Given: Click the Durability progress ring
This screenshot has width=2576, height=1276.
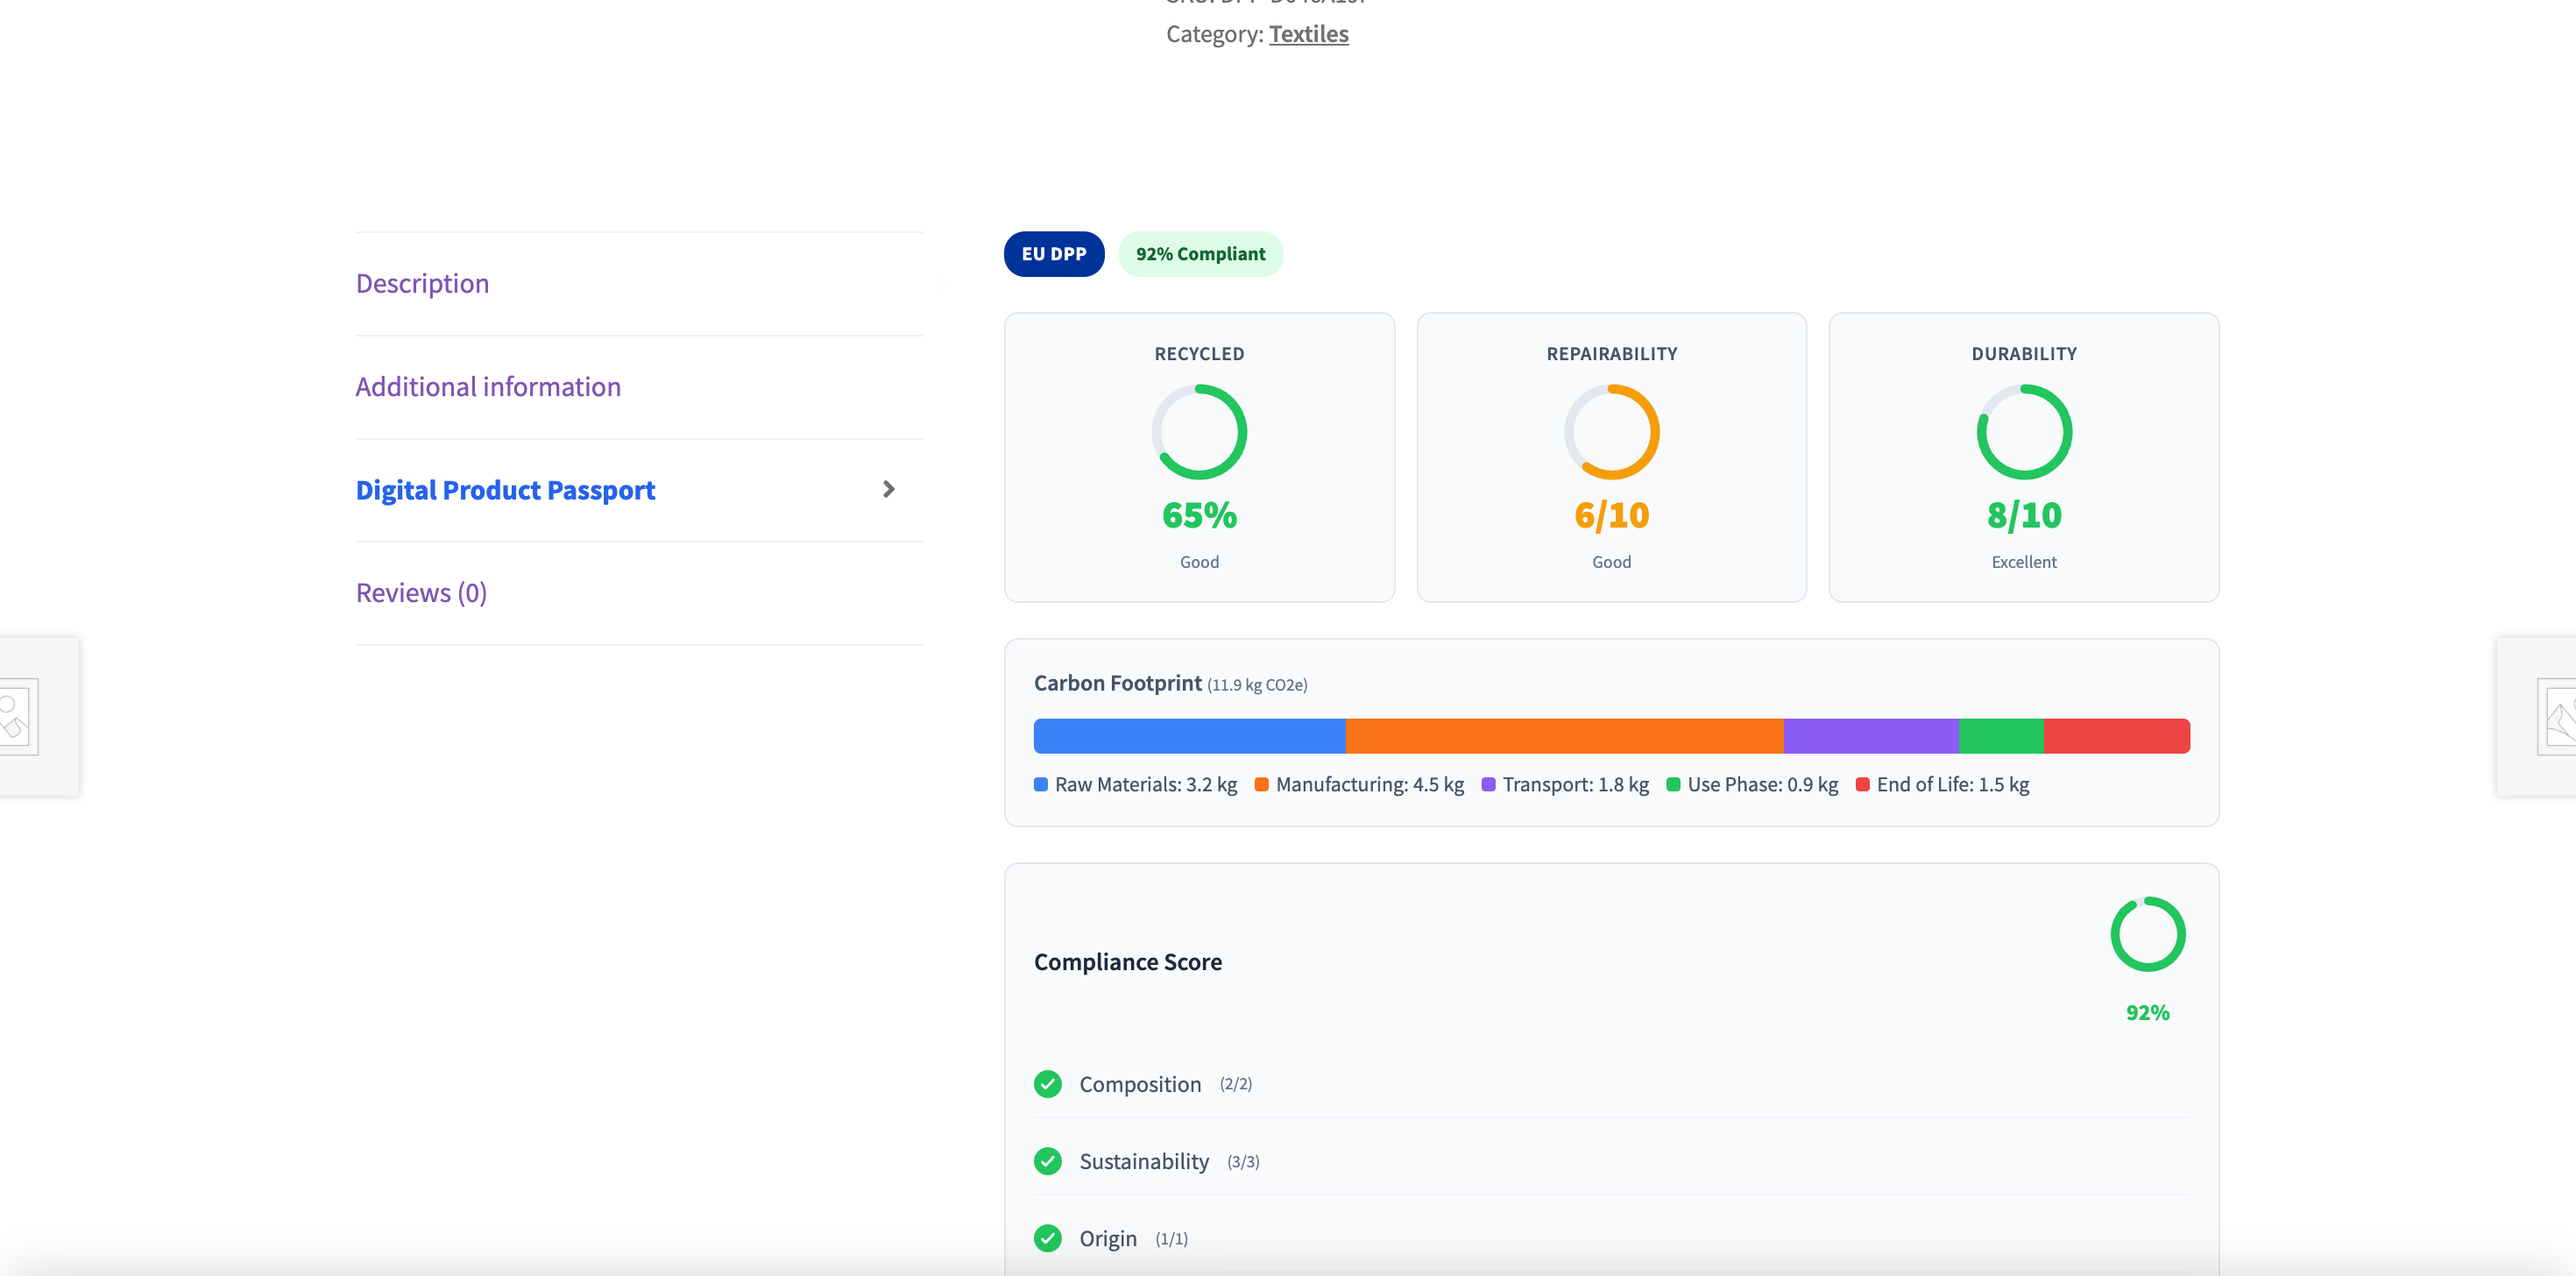Looking at the screenshot, I should click(2024, 432).
